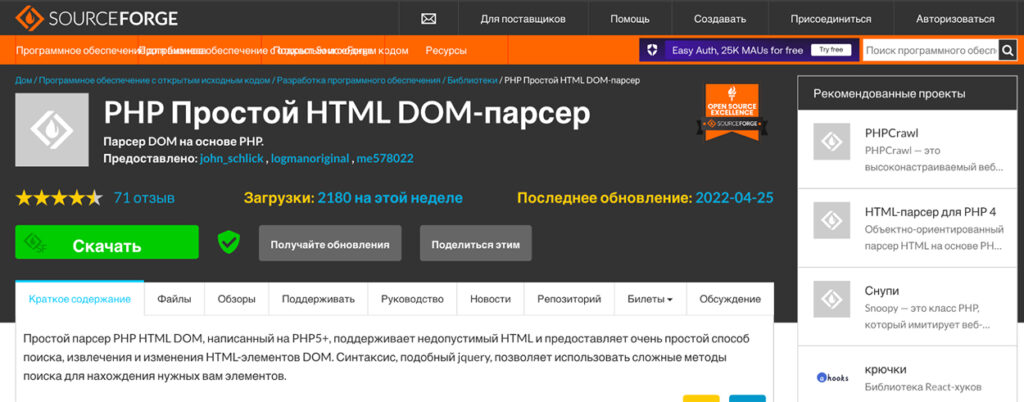
Task: Click the SourceForge logo icon
Action: [27, 18]
